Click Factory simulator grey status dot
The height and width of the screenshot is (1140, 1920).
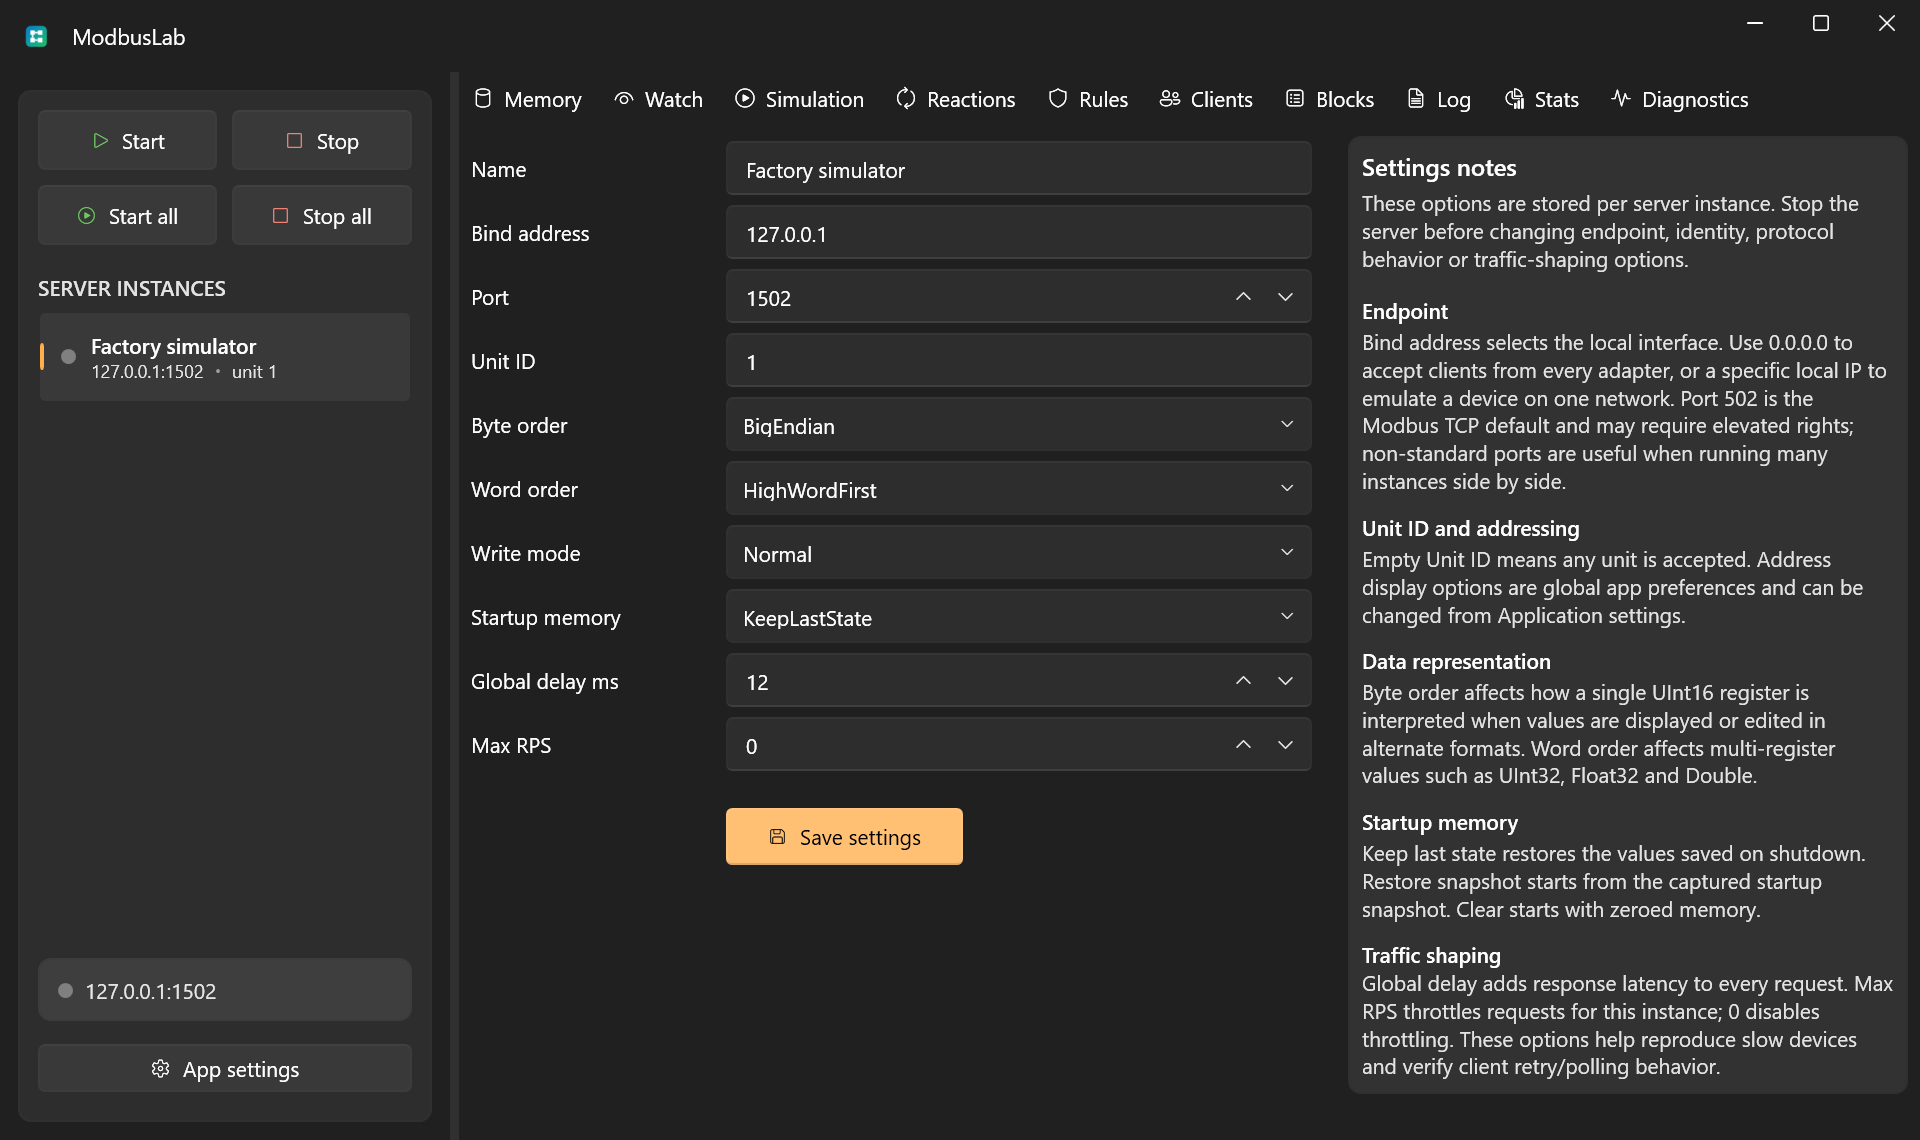pyautogui.click(x=68, y=357)
